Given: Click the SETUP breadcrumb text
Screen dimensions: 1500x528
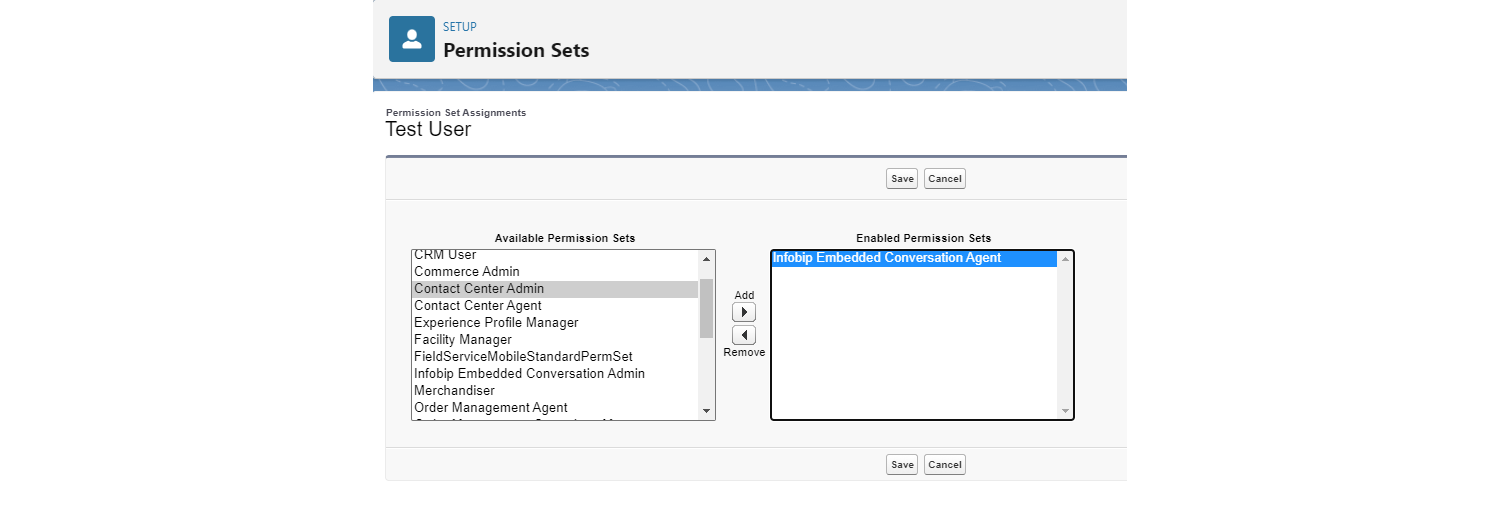Looking at the screenshot, I should click(460, 27).
